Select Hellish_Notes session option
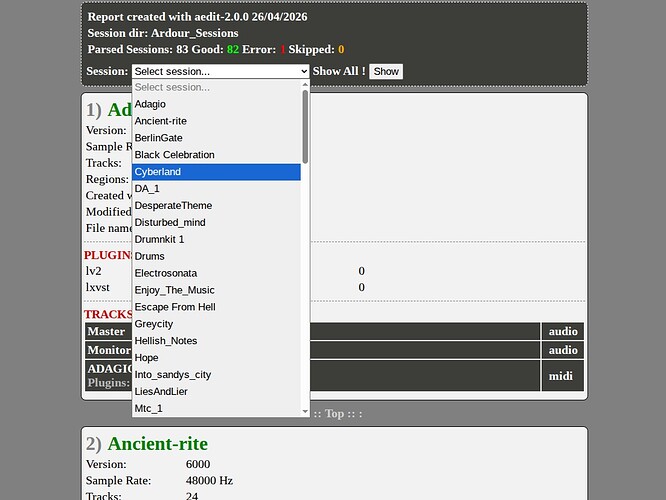666x500 pixels. coord(216,341)
